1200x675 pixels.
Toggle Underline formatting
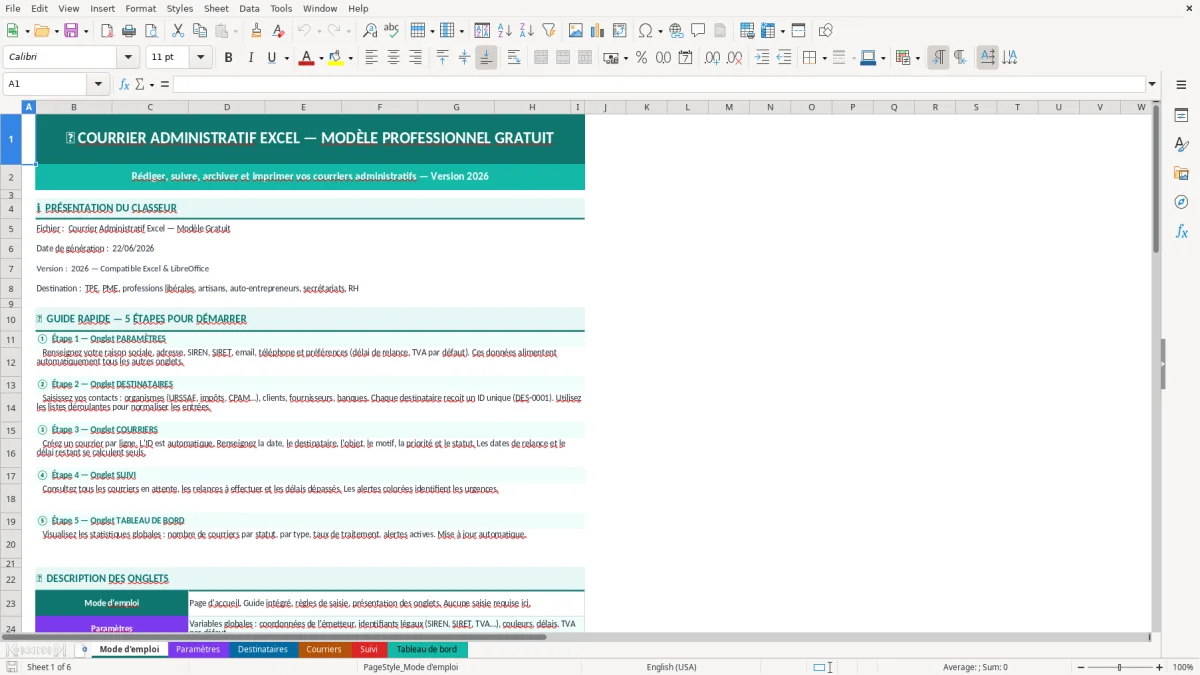[271, 58]
